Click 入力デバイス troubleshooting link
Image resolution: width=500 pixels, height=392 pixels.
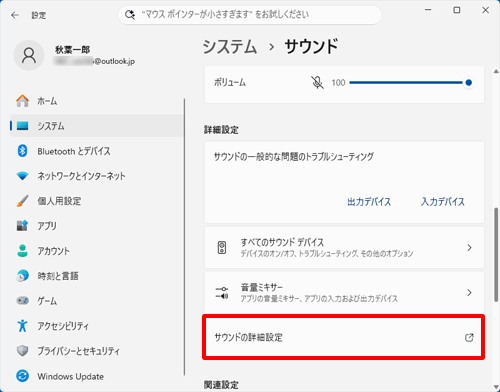click(x=443, y=202)
